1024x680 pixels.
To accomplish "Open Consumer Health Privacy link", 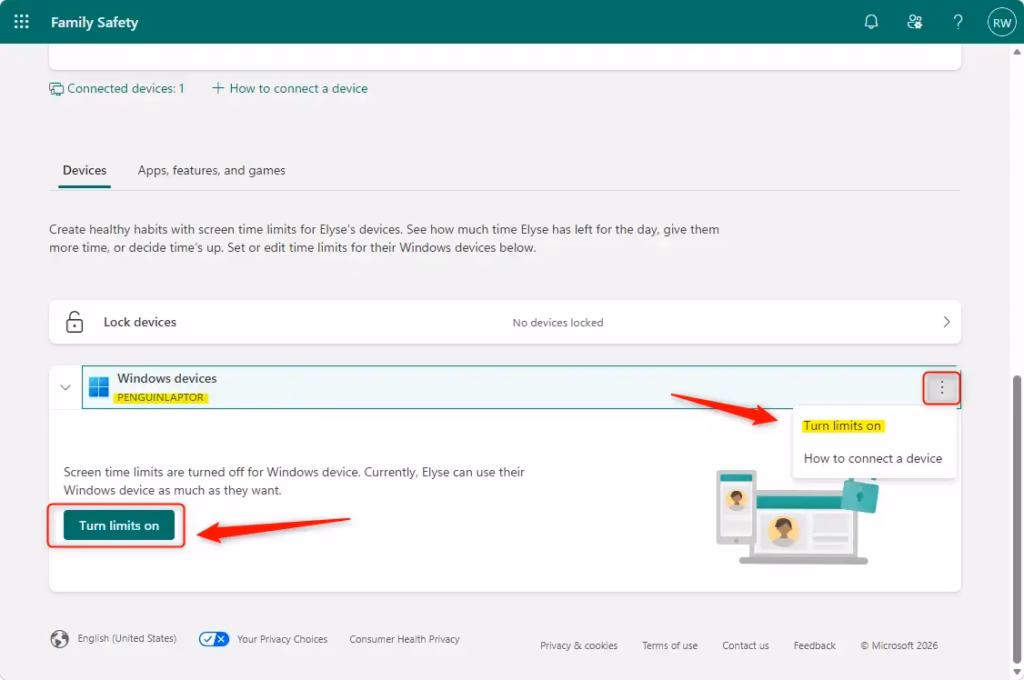I will (404, 639).
